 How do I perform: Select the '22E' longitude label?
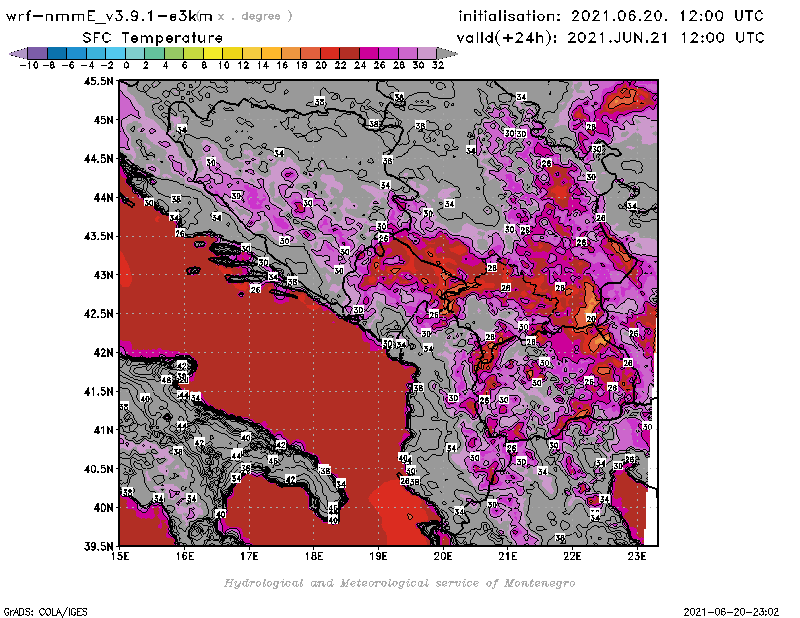pos(572,556)
